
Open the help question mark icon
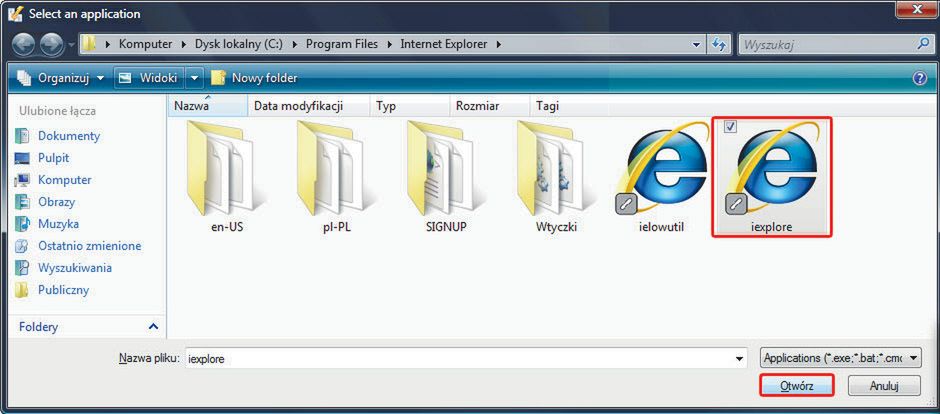pyautogui.click(x=920, y=78)
